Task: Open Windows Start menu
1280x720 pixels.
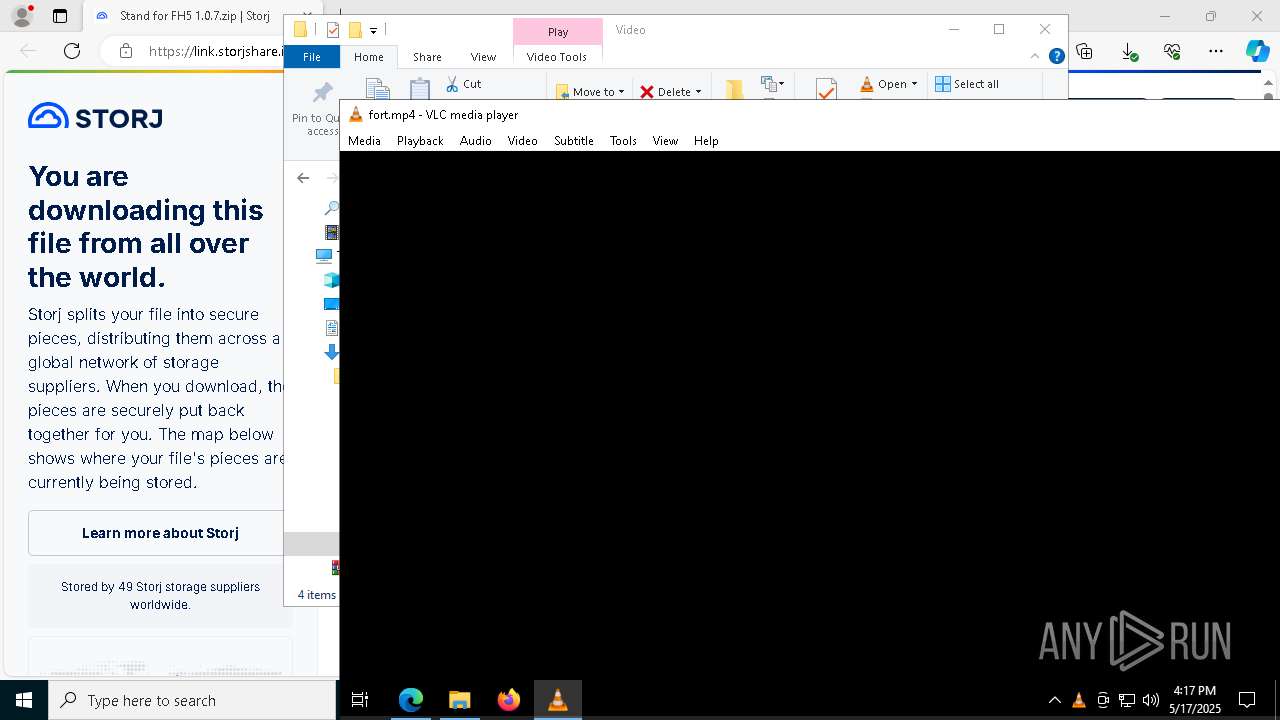Action: click(x=24, y=700)
